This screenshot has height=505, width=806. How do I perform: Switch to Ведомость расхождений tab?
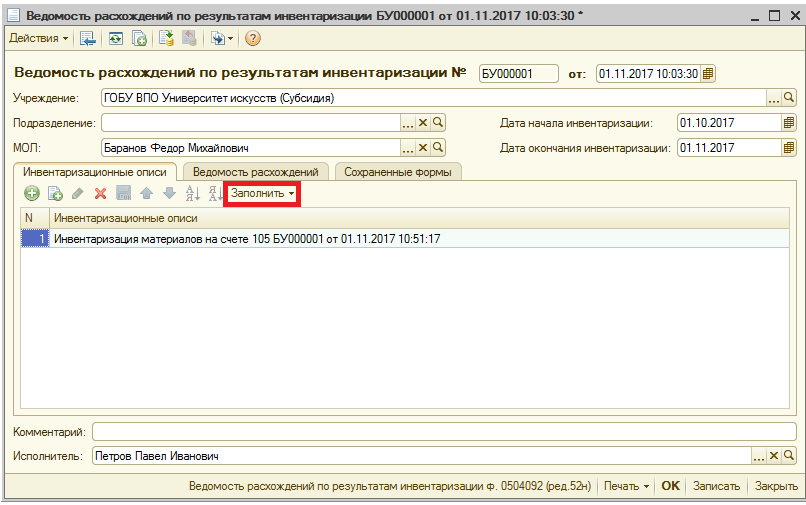pyautogui.click(x=255, y=172)
